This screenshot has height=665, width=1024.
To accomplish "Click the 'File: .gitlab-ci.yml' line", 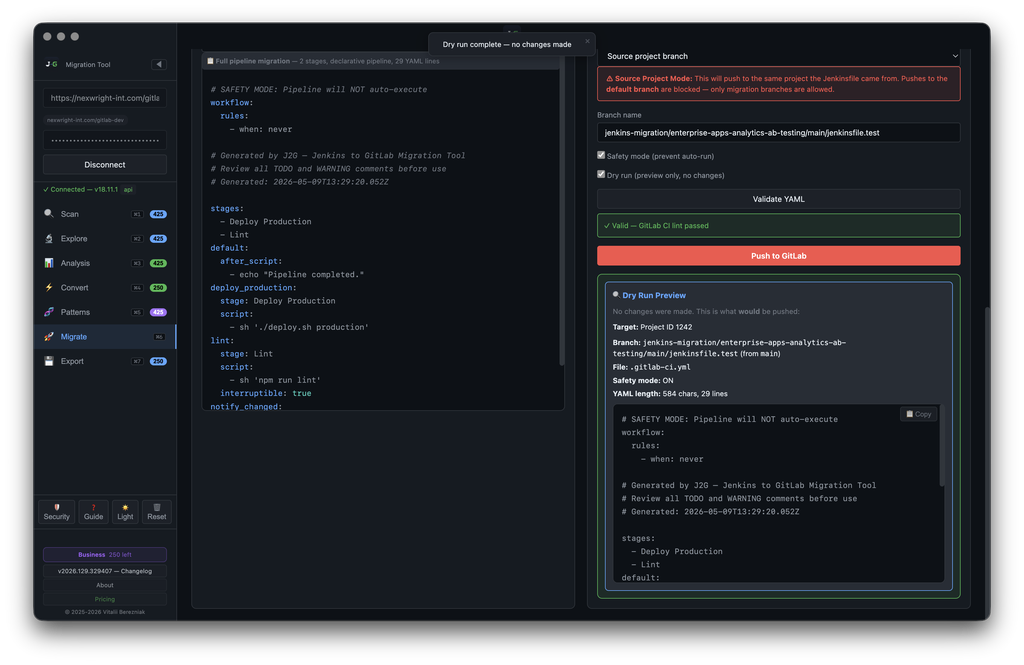I will 651,367.
